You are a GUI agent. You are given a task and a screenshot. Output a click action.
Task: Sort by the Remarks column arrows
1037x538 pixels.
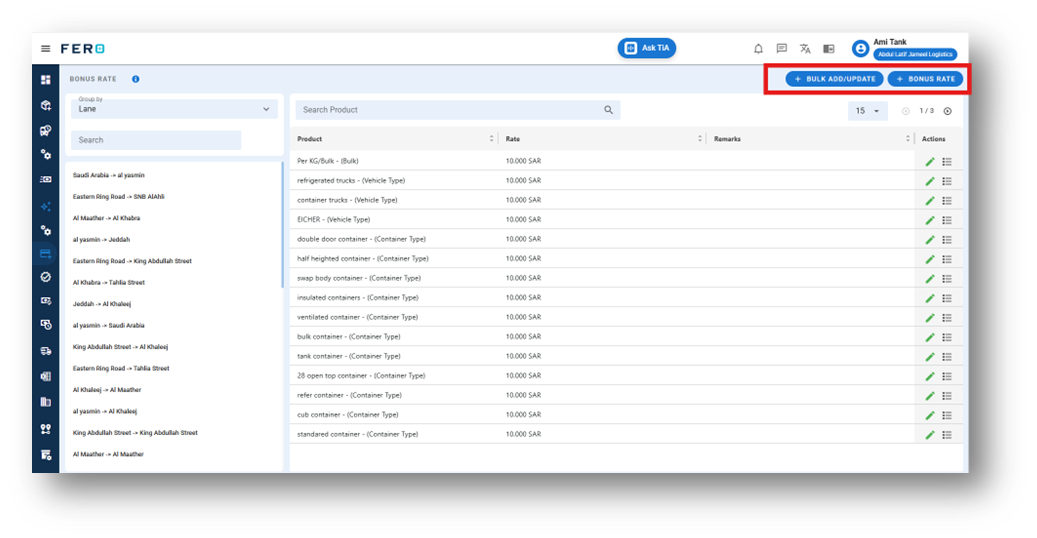908,139
